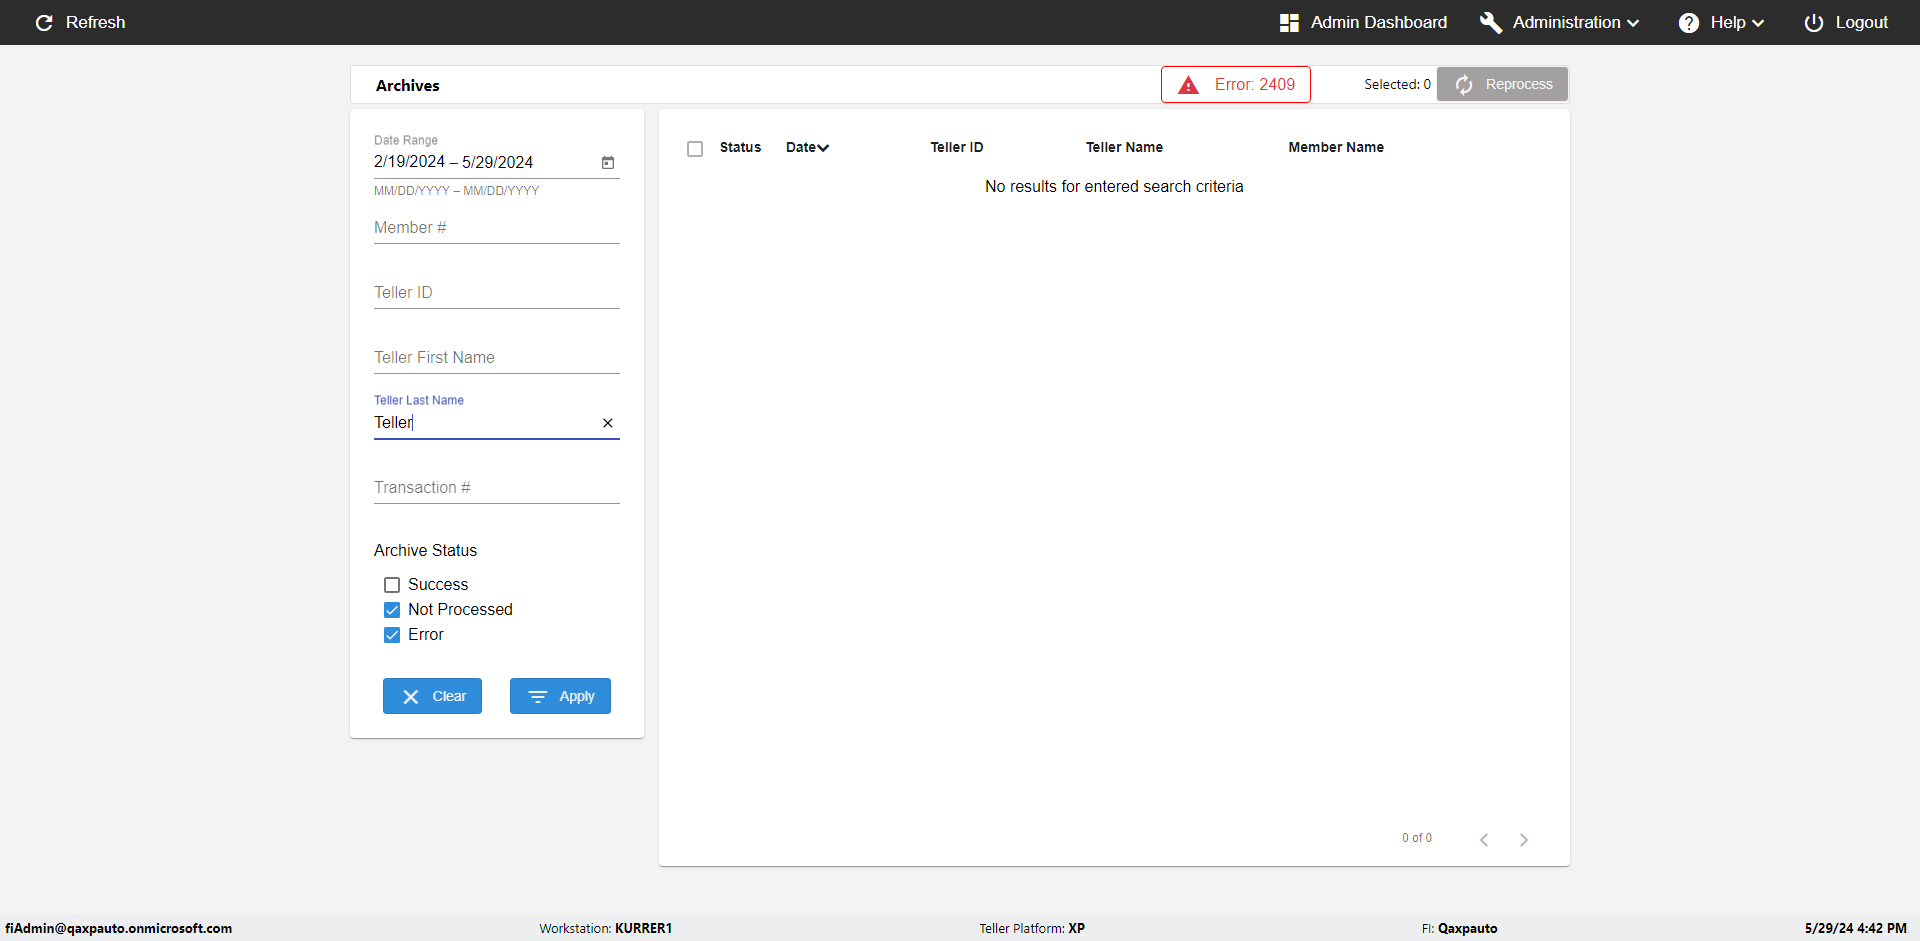
Task: Open the date range calendar picker icon
Action: (608, 162)
